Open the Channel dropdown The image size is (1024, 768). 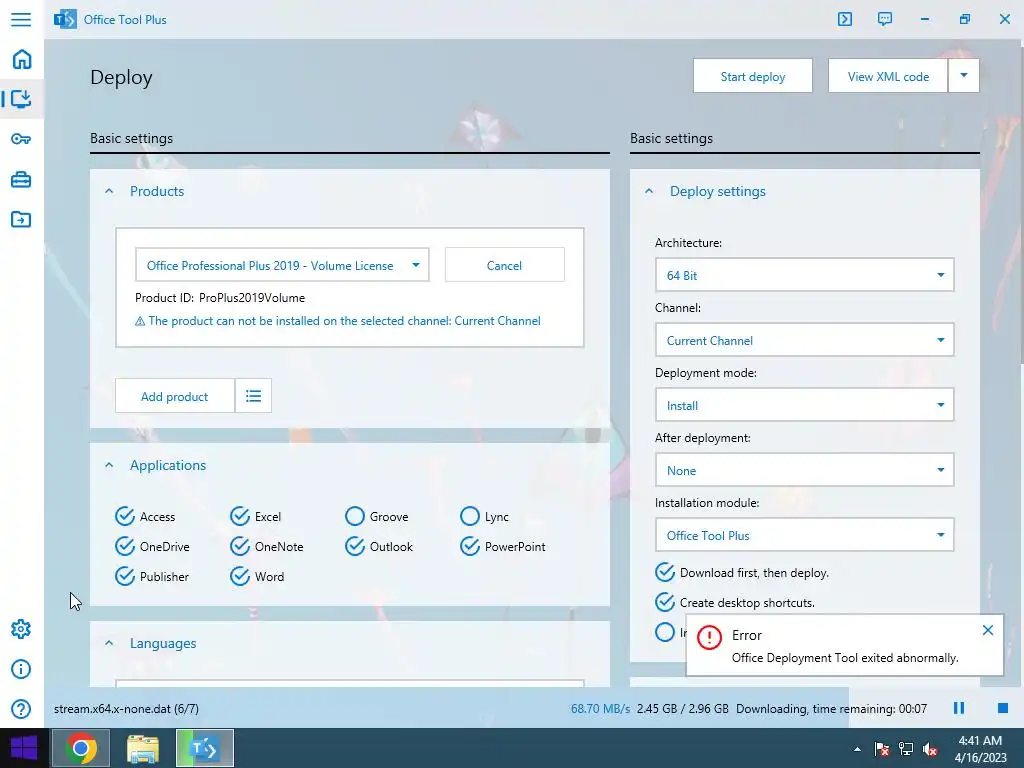(x=805, y=340)
